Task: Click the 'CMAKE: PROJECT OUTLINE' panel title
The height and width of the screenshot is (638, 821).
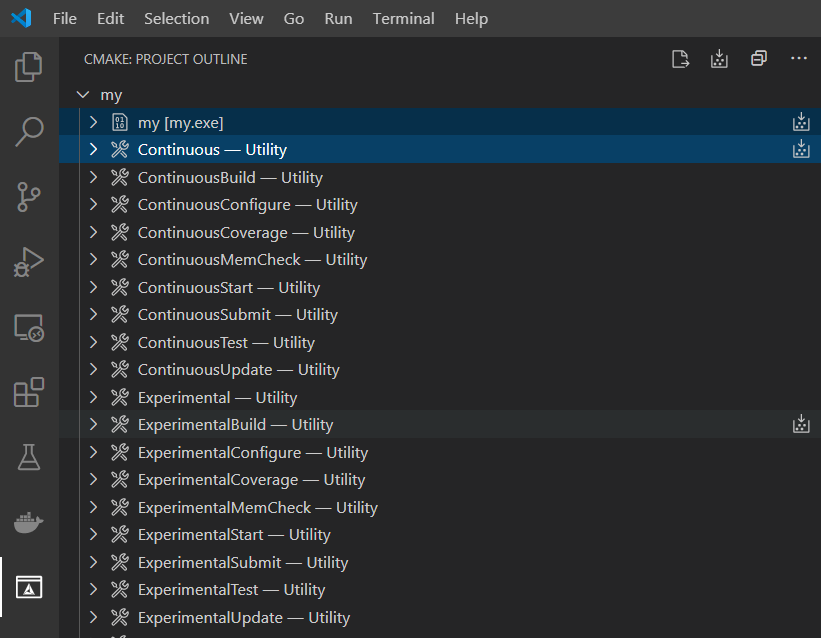Action: point(165,59)
